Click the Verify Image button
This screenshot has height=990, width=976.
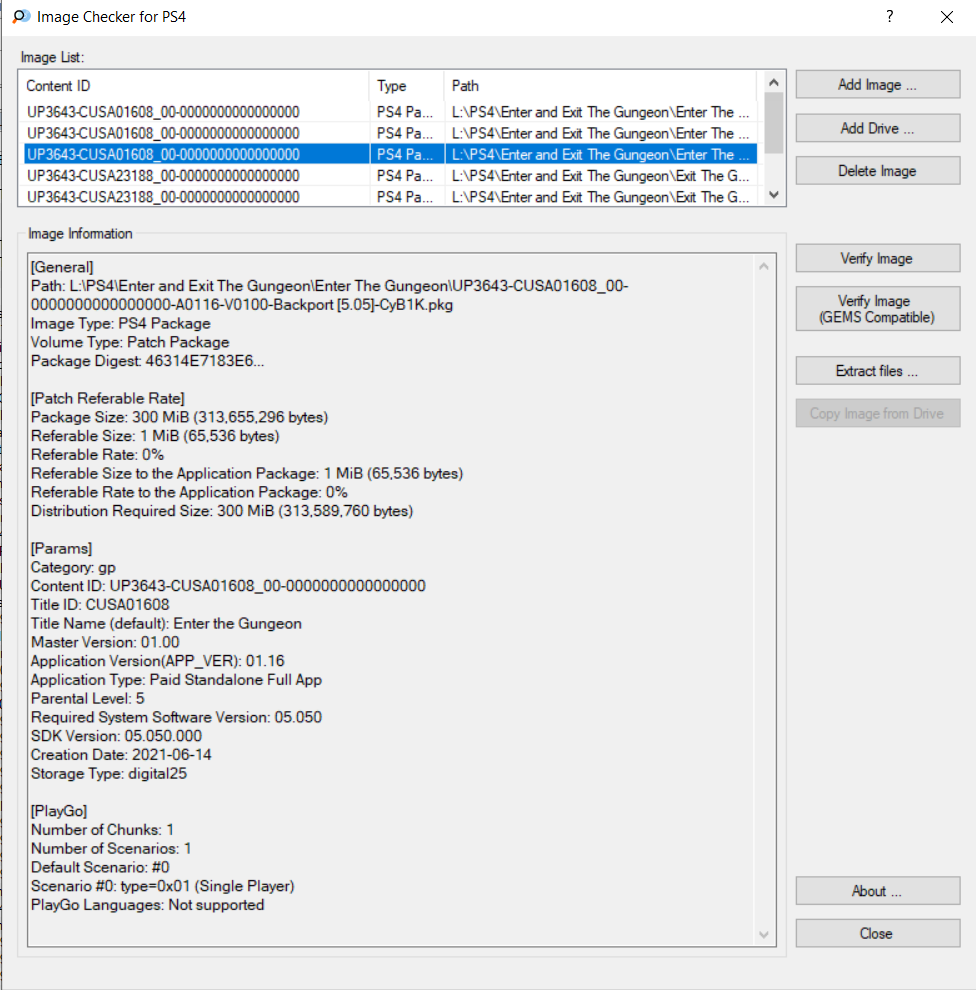point(877,259)
